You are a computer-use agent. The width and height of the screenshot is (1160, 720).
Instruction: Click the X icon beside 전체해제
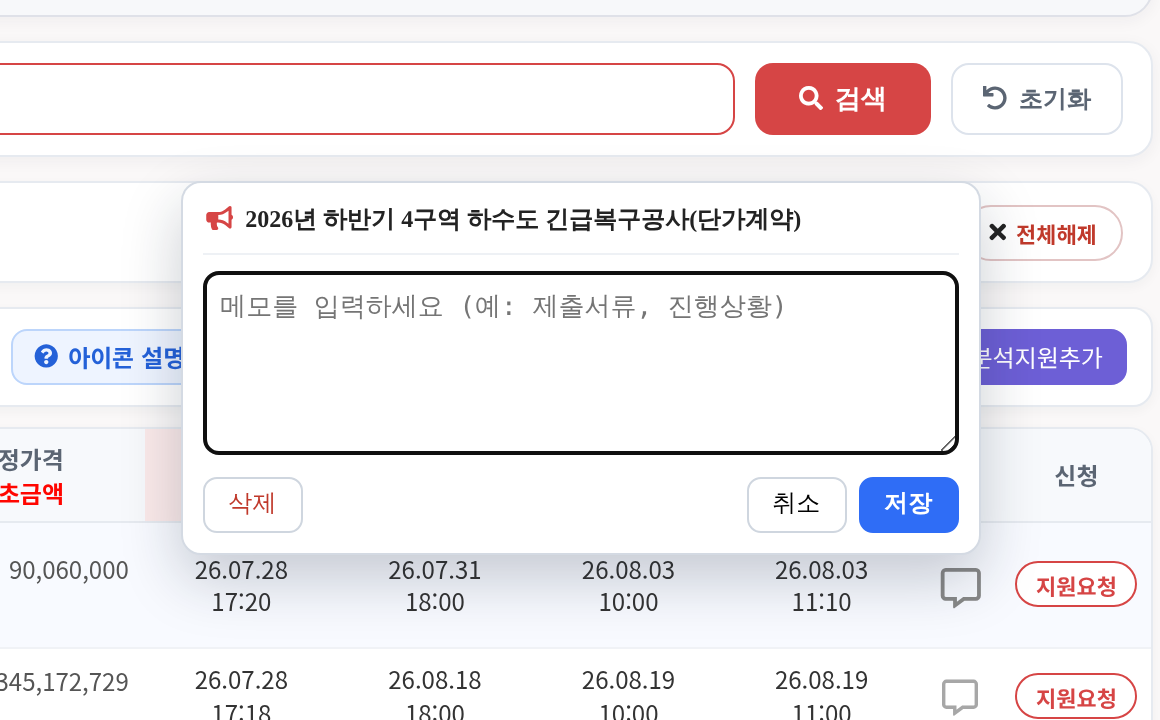(997, 233)
